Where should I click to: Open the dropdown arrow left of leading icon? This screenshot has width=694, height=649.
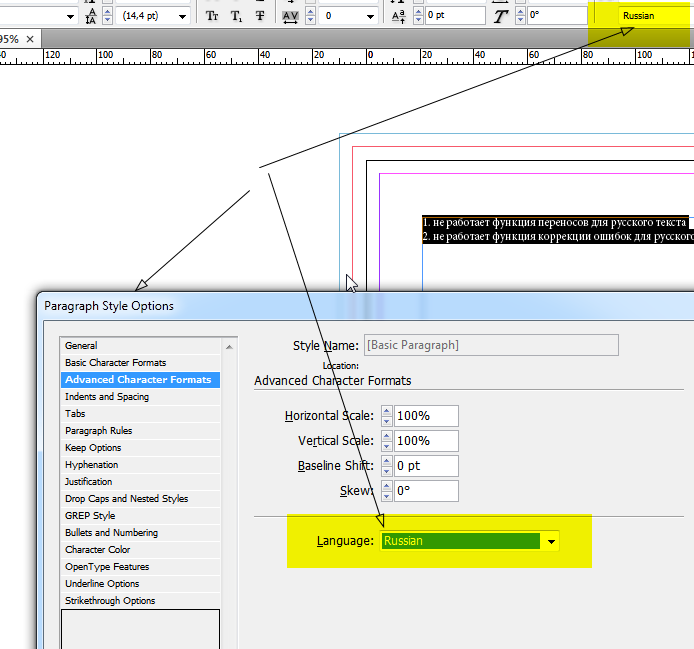[70, 17]
